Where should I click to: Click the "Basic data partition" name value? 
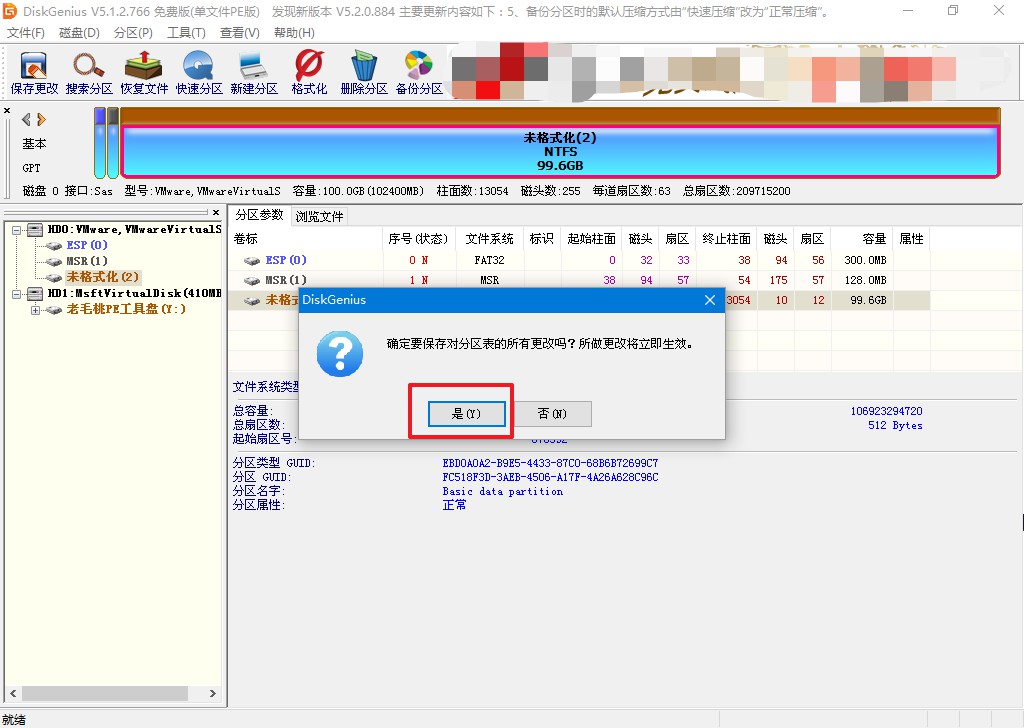pos(502,491)
